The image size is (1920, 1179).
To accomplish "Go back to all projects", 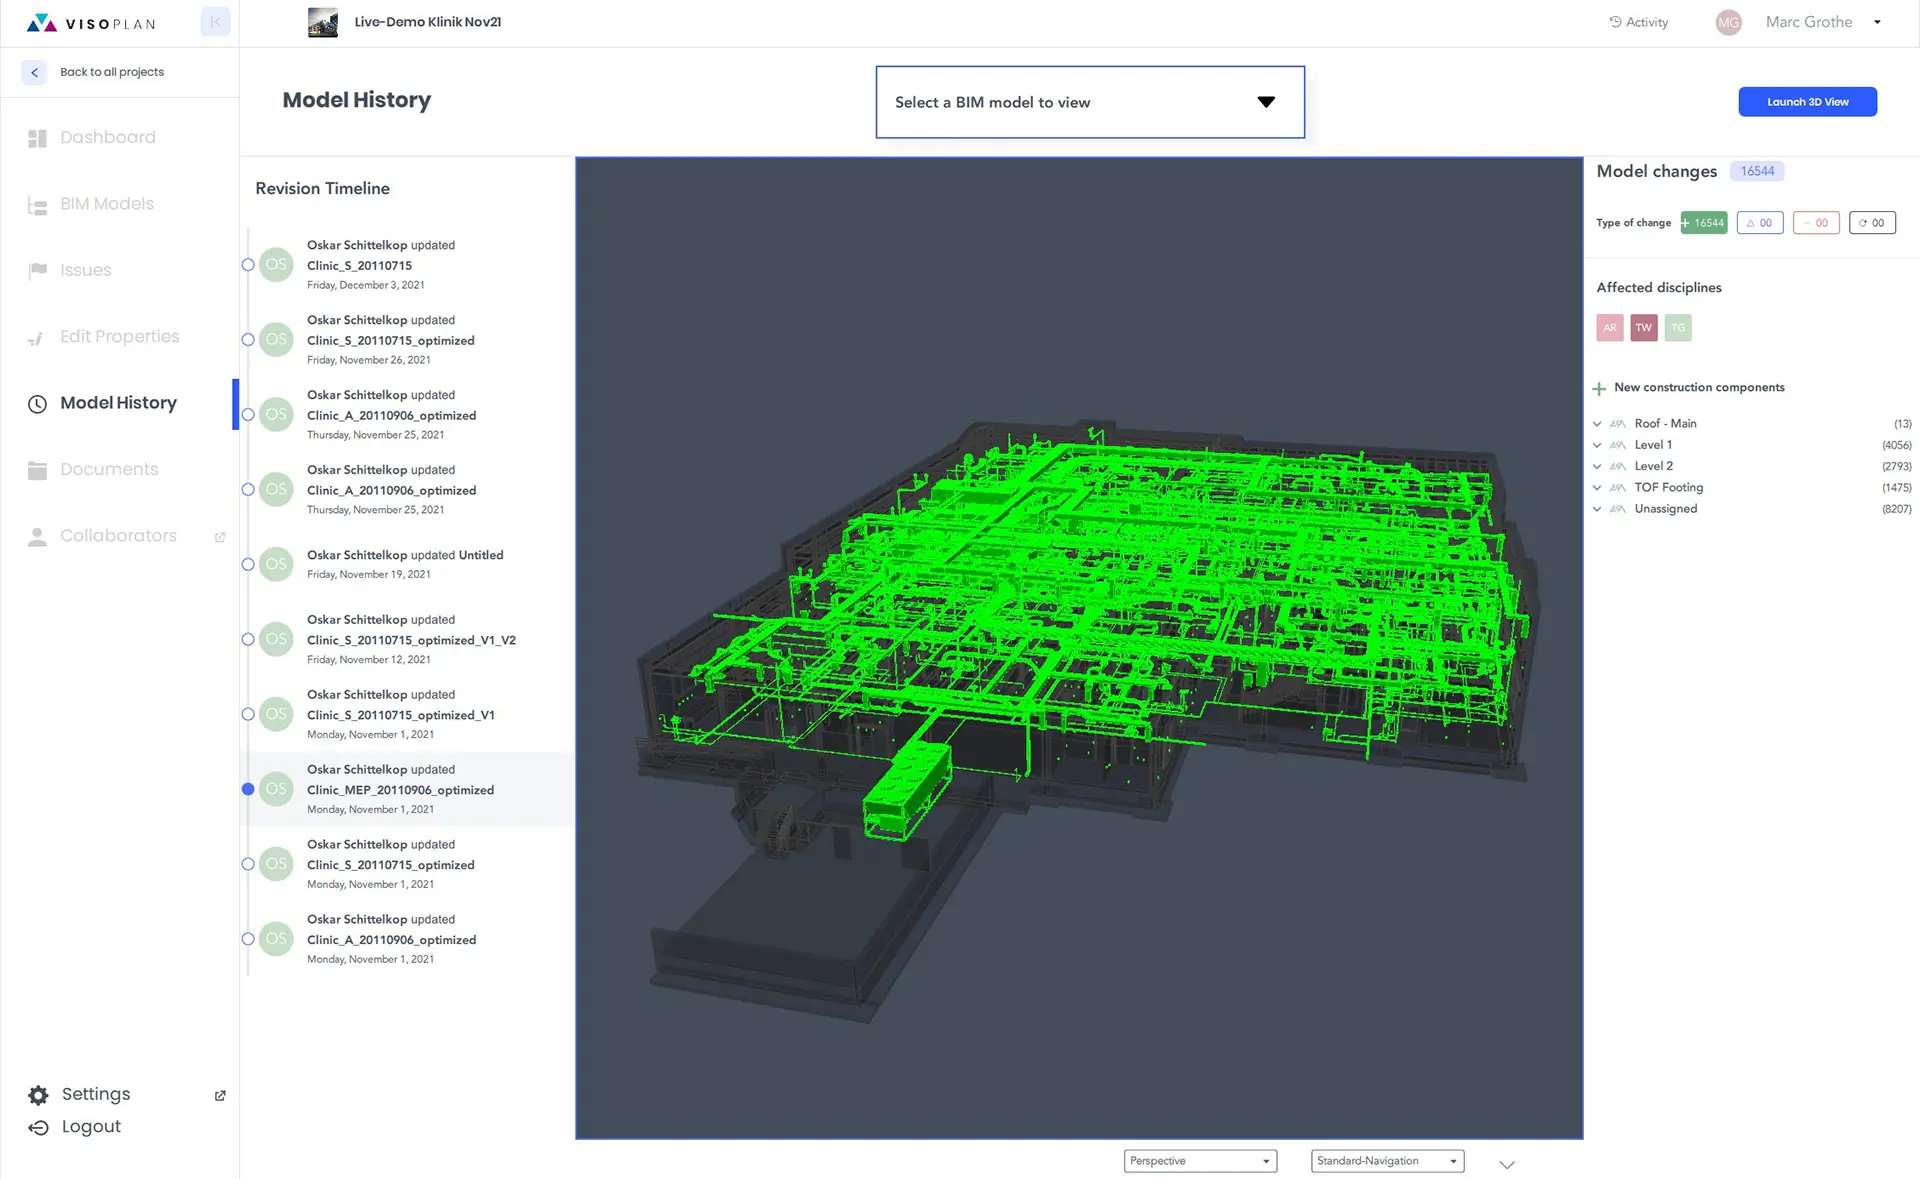I will pyautogui.click(x=34, y=72).
